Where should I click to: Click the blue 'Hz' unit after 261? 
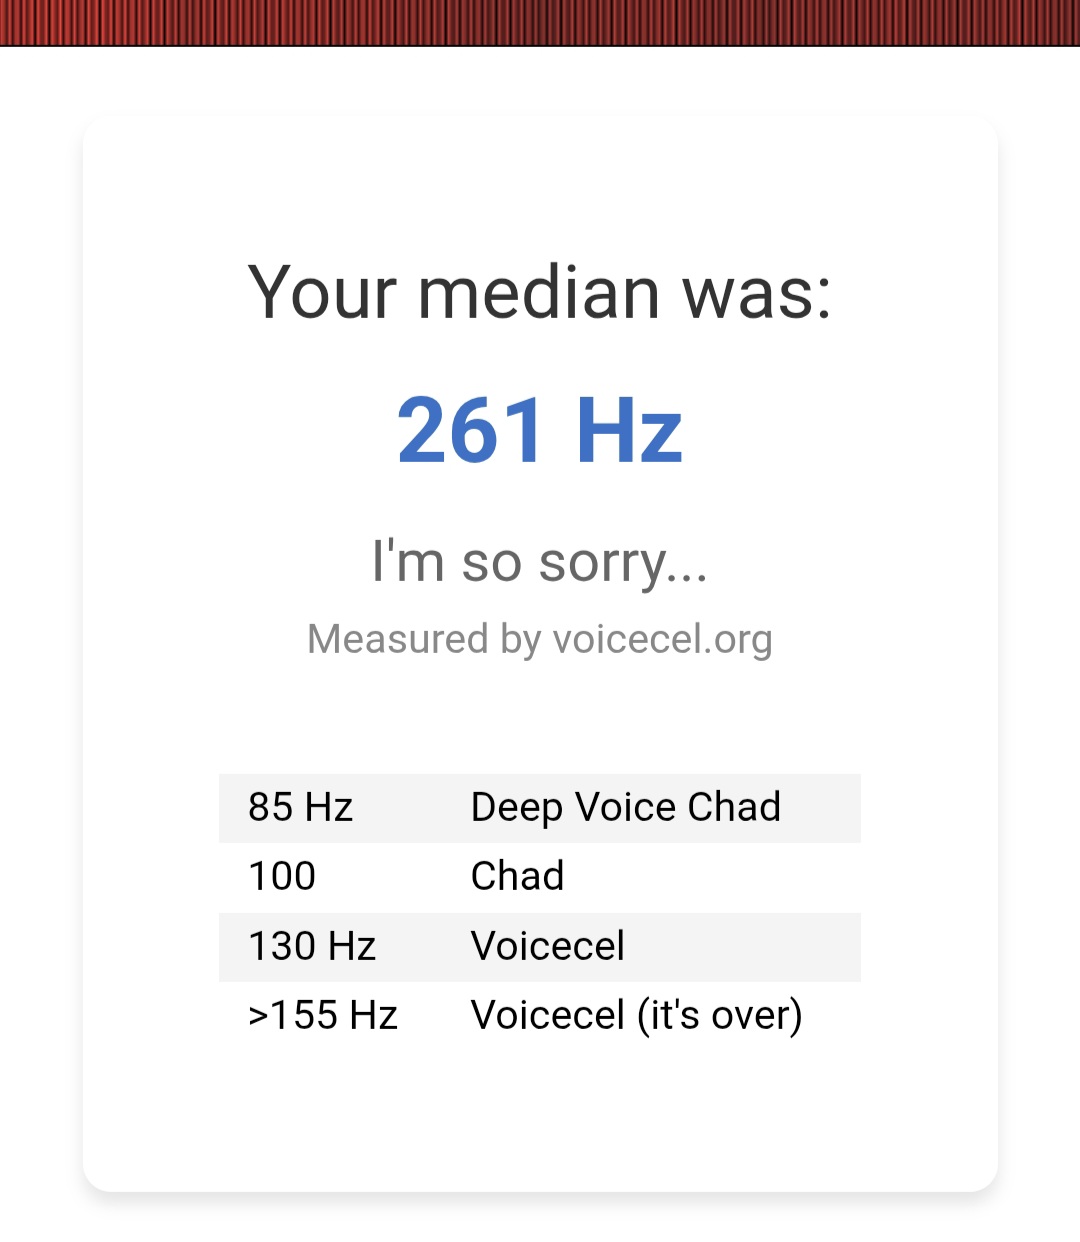629,431
